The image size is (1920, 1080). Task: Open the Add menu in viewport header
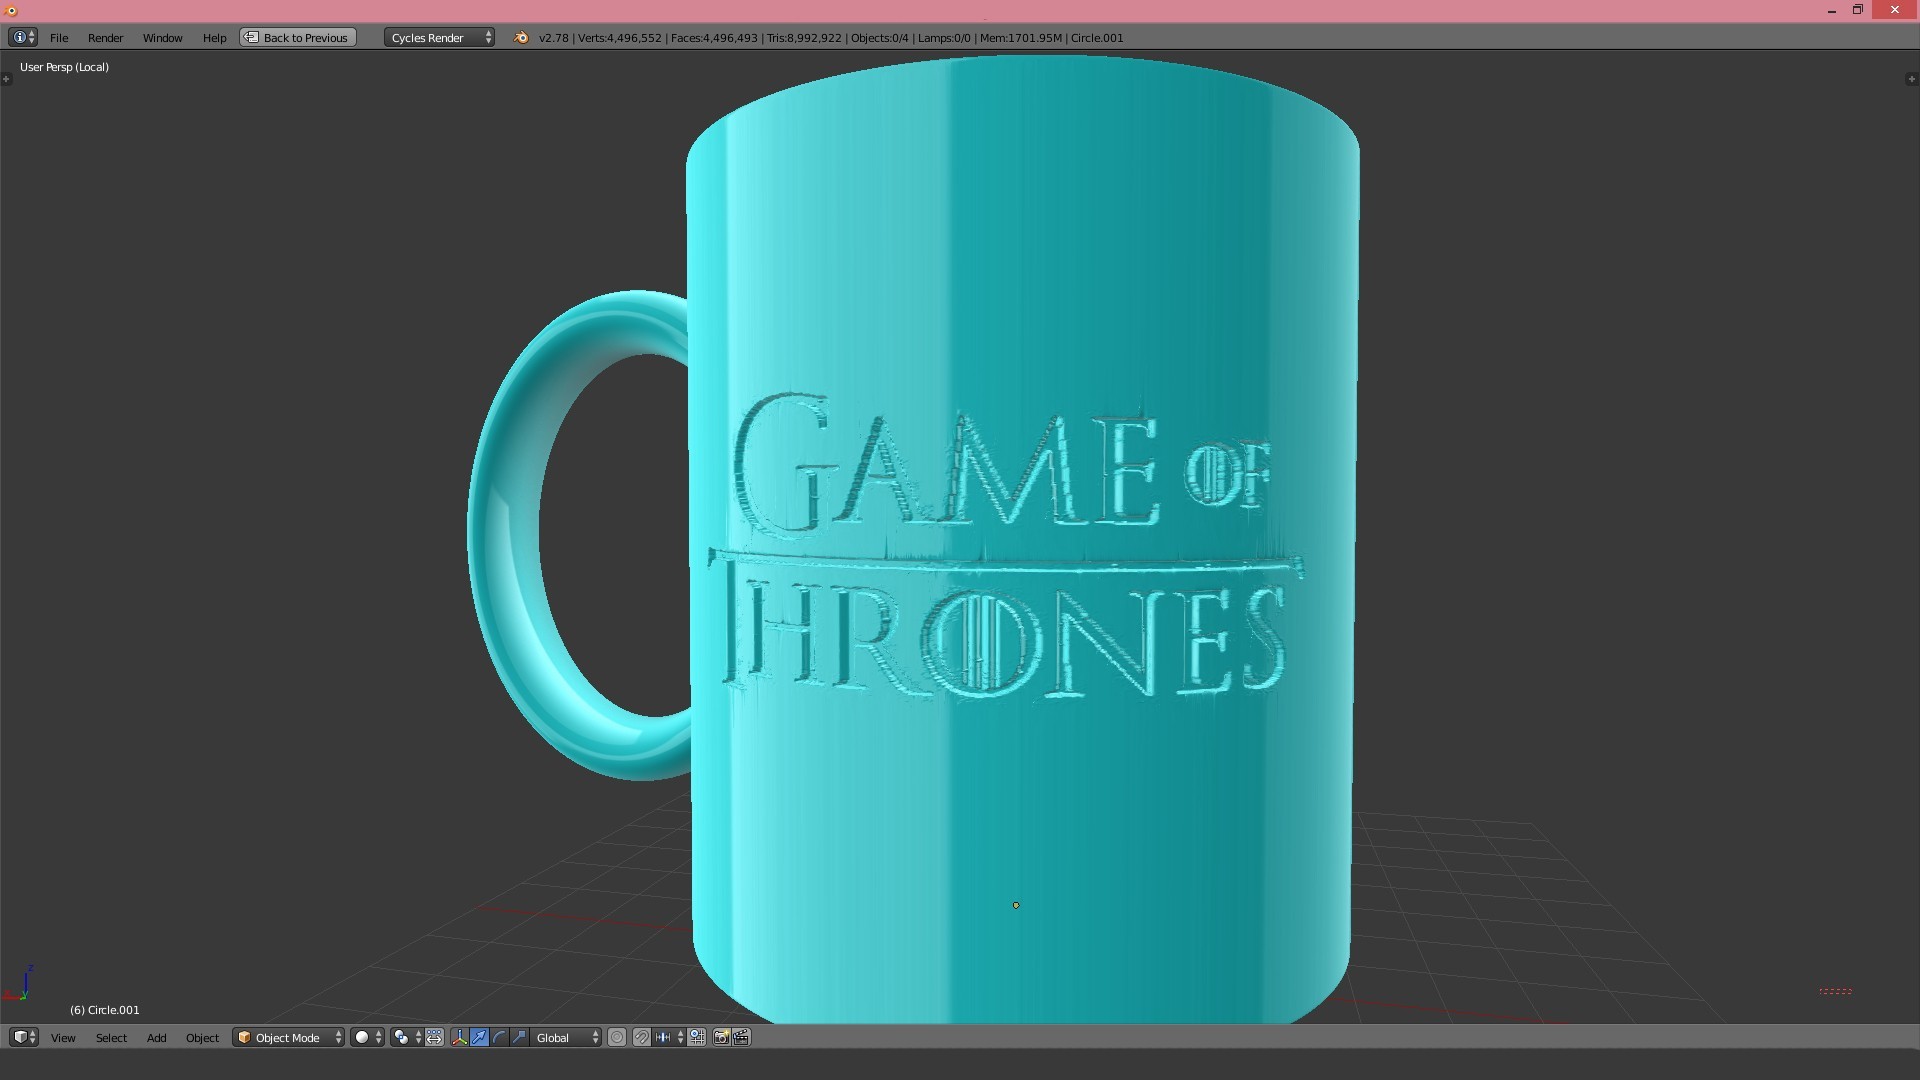(156, 1037)
